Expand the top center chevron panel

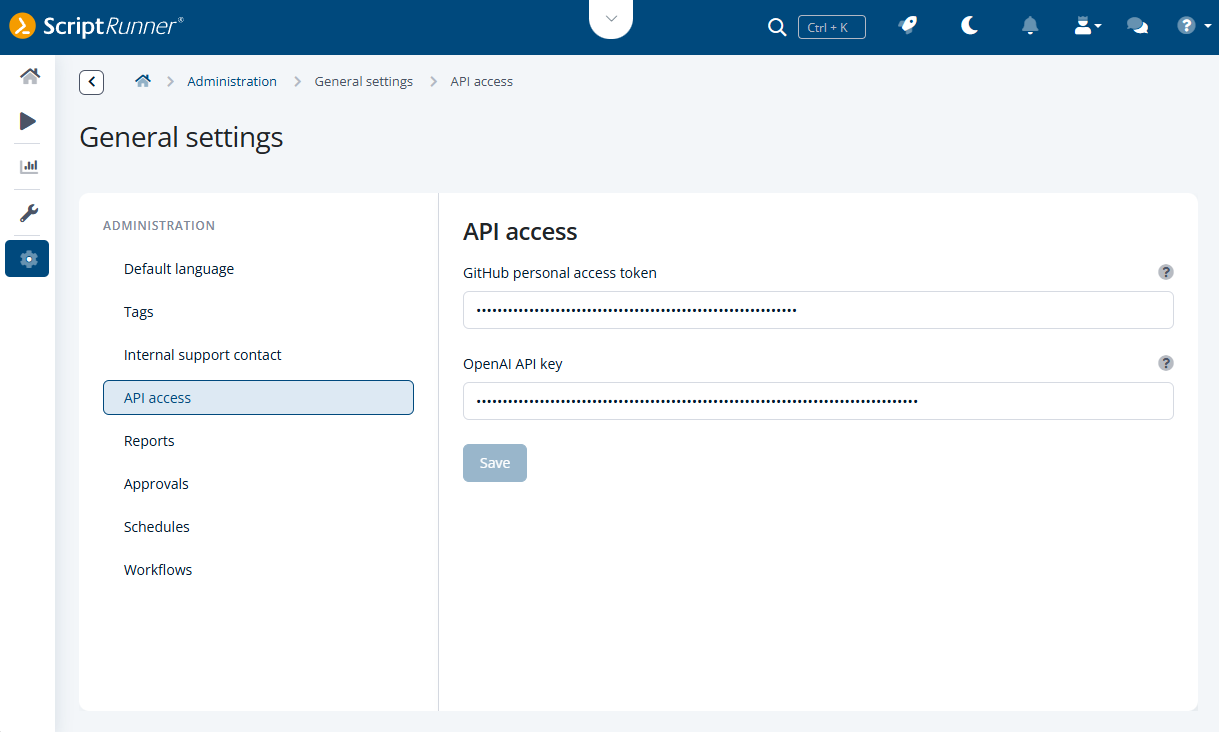[x=611, y=19]
